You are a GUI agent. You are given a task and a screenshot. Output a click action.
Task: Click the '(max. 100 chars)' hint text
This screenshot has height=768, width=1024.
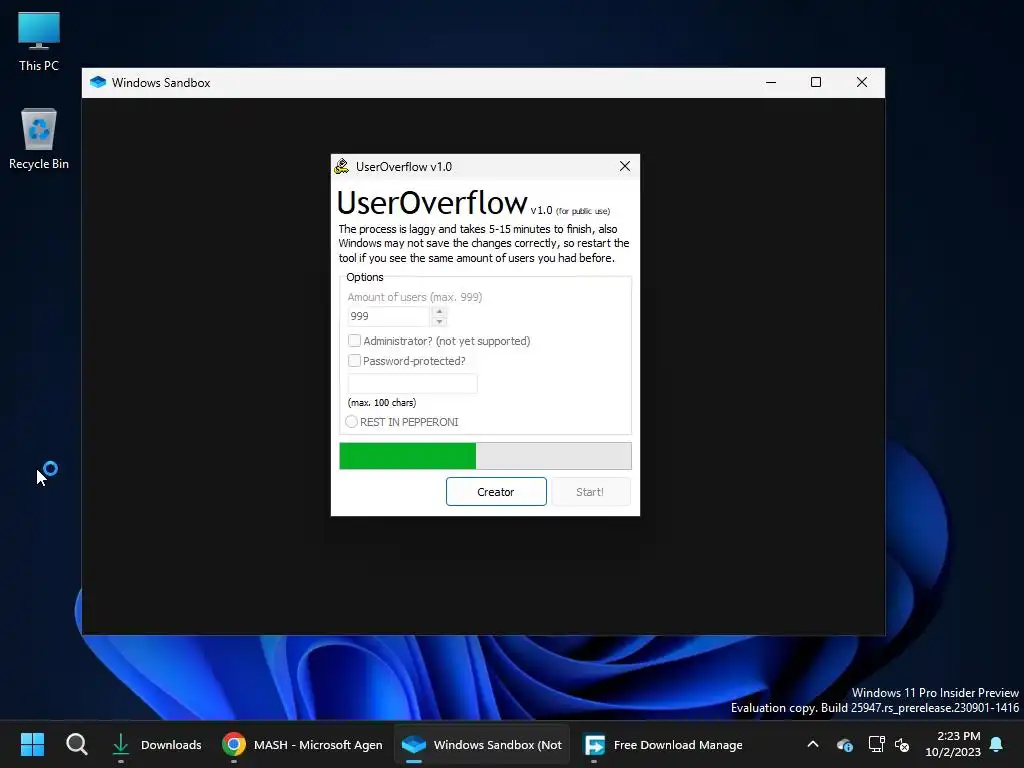[382, 402]
